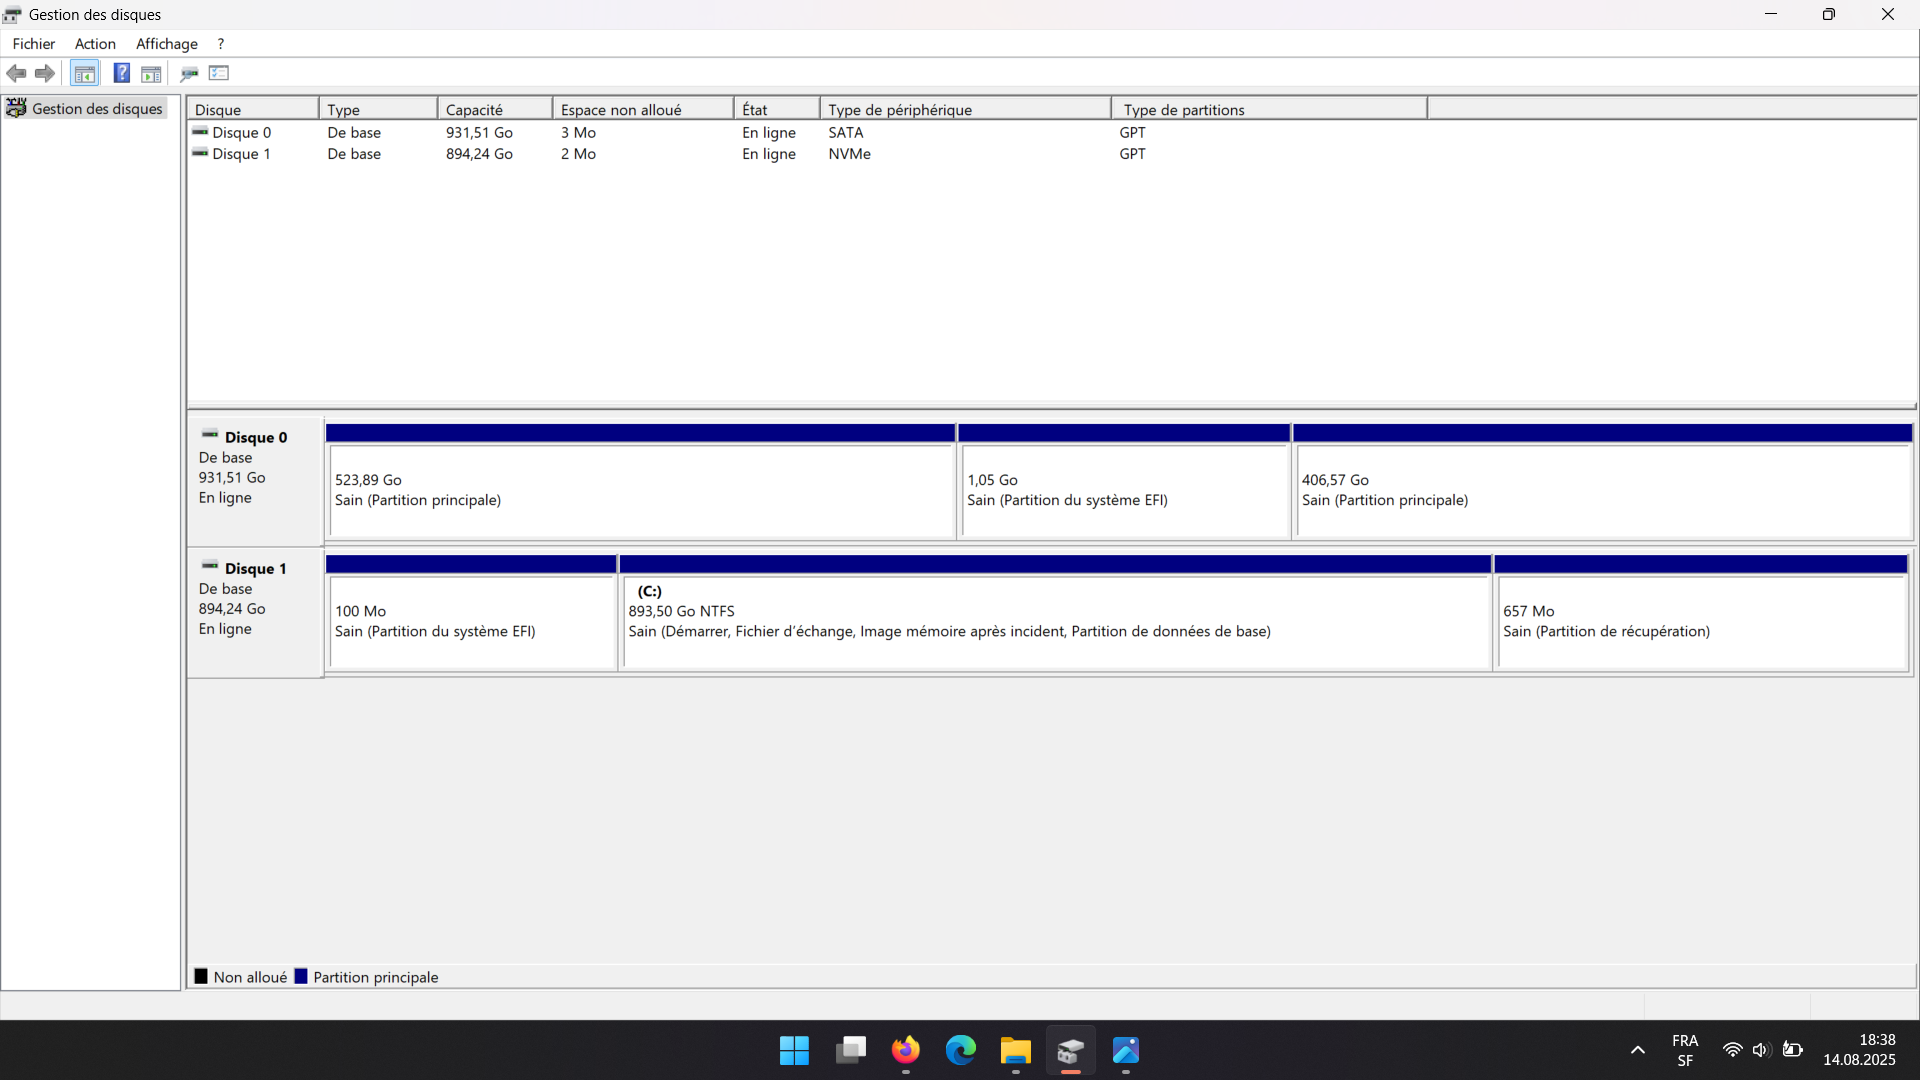Click the battery tray icon
This screenshot has width=1920, height=1080.
coord(1793,1050)
